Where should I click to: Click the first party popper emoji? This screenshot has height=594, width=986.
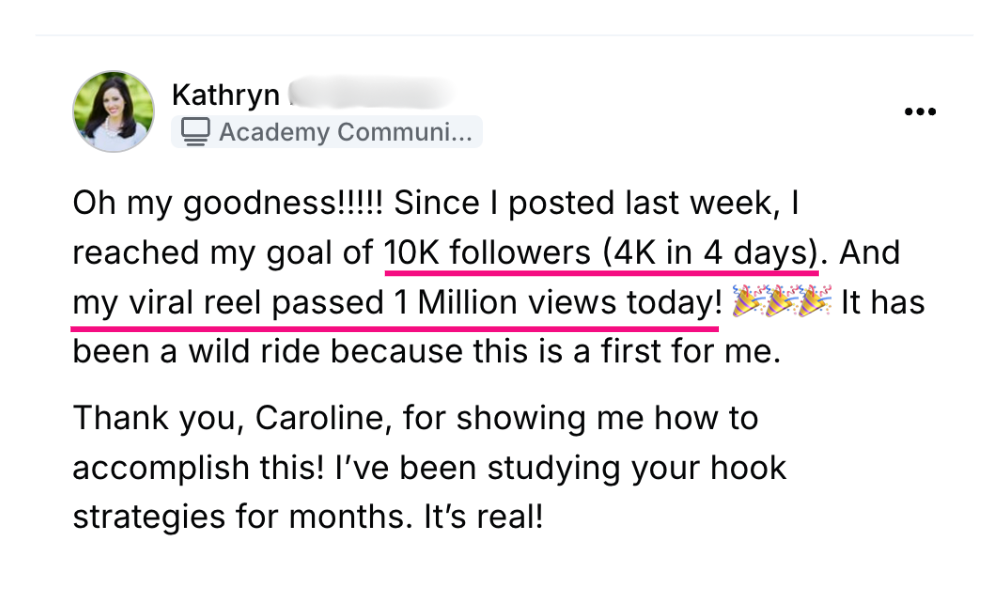746,303
